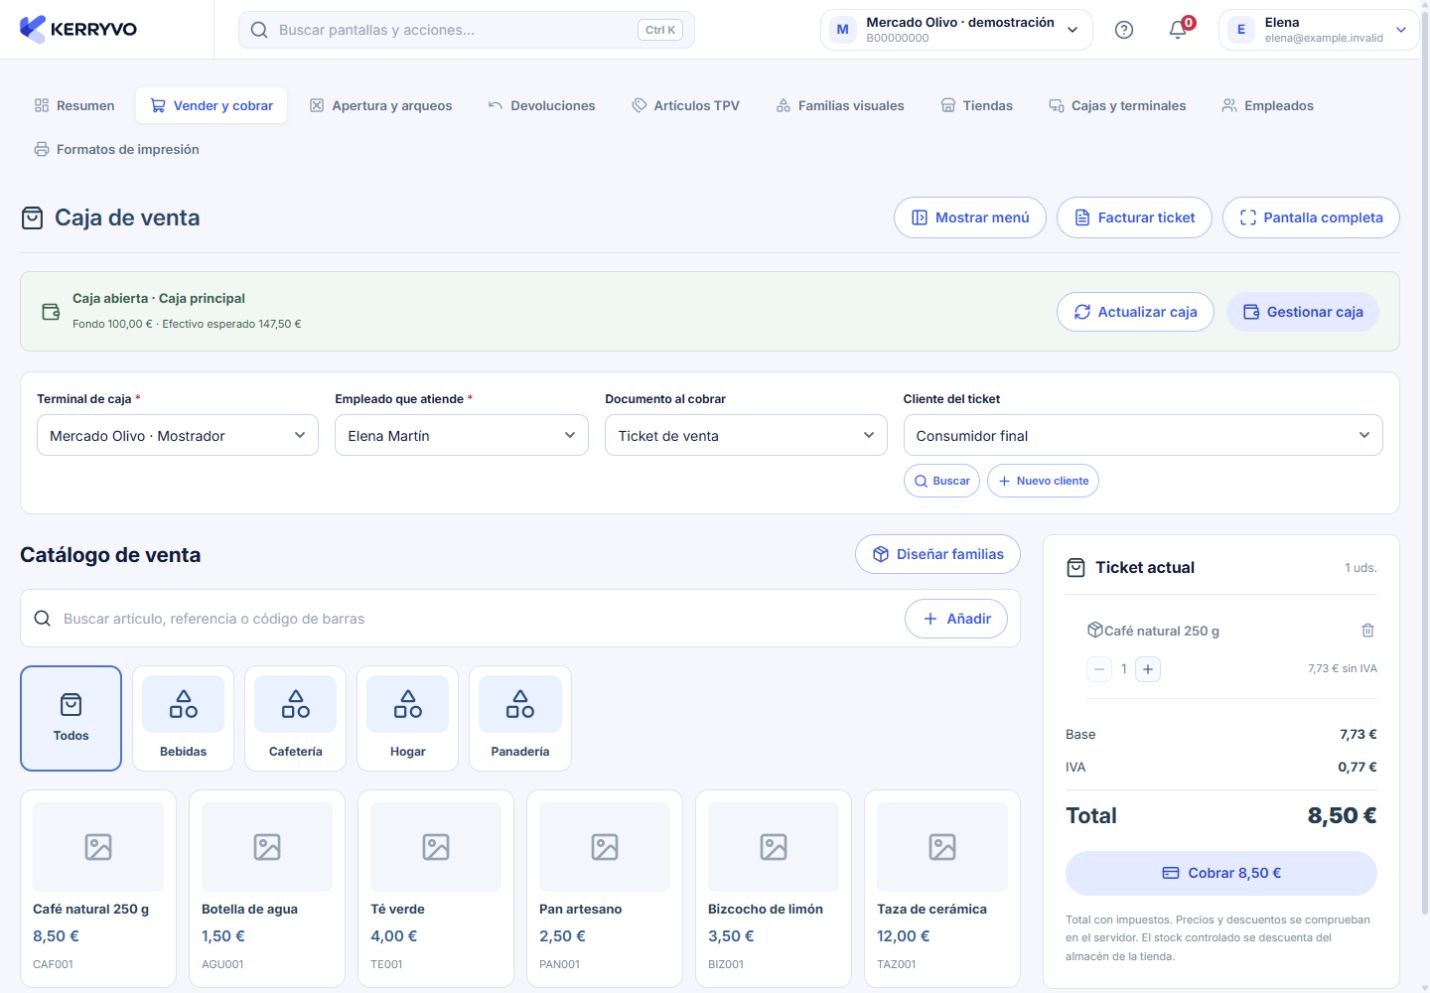The width and height of the screenshot is (1430, 993).
Task: Add Taza de cerámica product to ticket
Action: (942, 888)
